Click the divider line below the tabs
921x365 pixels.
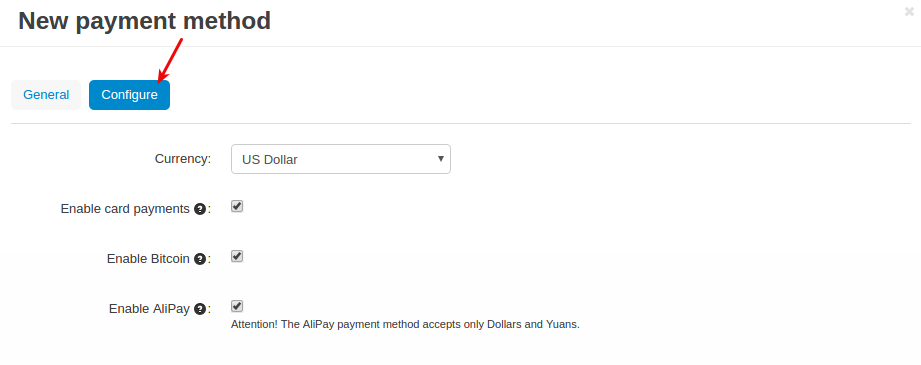tap(460, 123)
